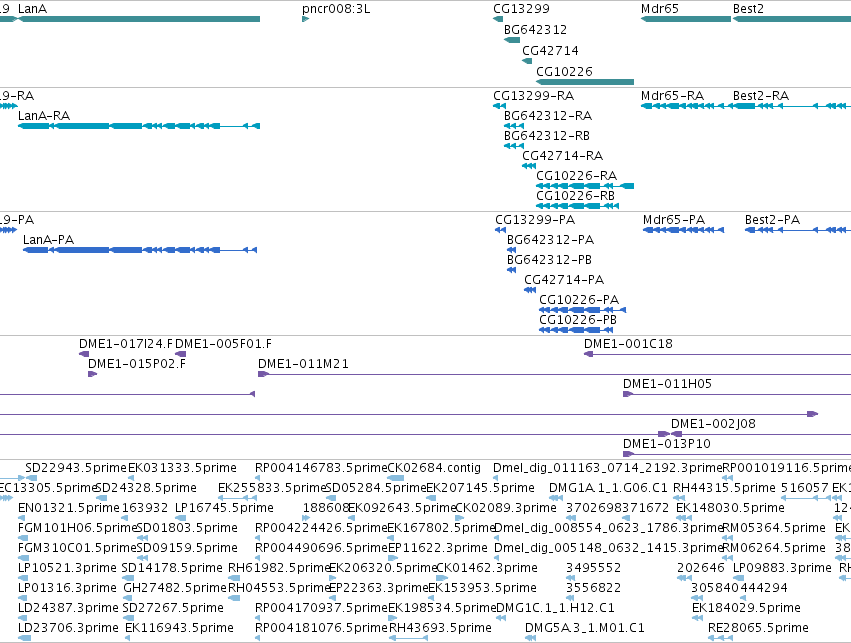Select the LP10521.3prime EST label
The image size is (851, 643).
pyautogui.click(x=67, y=568)
